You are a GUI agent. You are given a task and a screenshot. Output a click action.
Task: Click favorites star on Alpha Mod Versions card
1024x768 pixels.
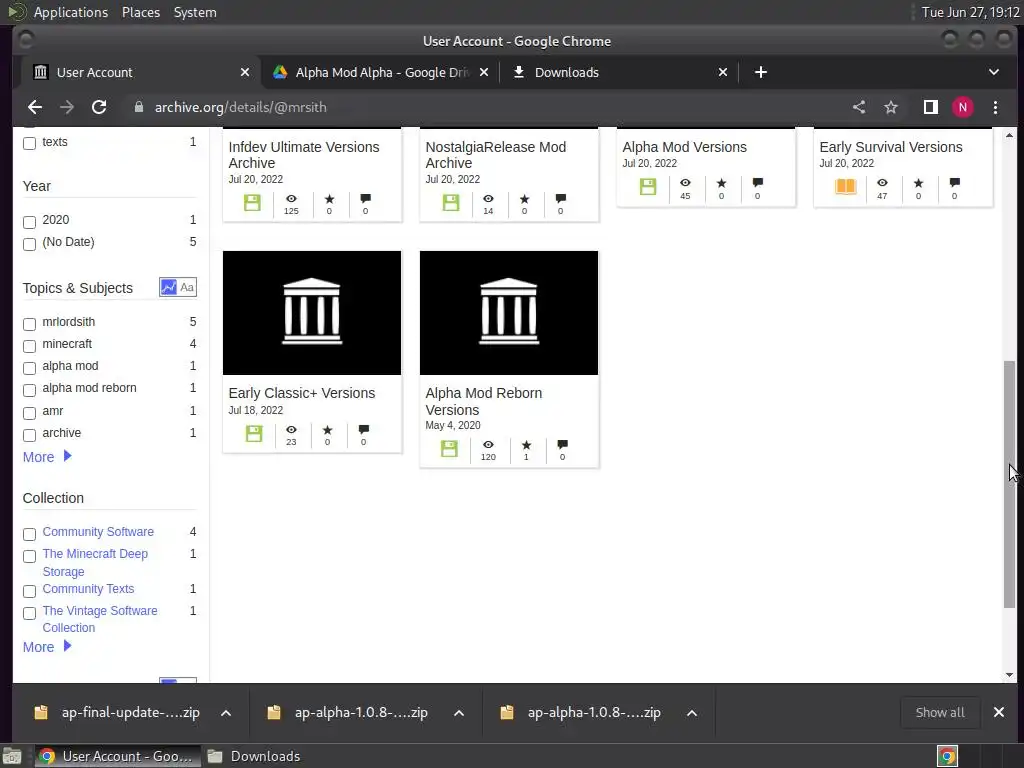(721, 183)
